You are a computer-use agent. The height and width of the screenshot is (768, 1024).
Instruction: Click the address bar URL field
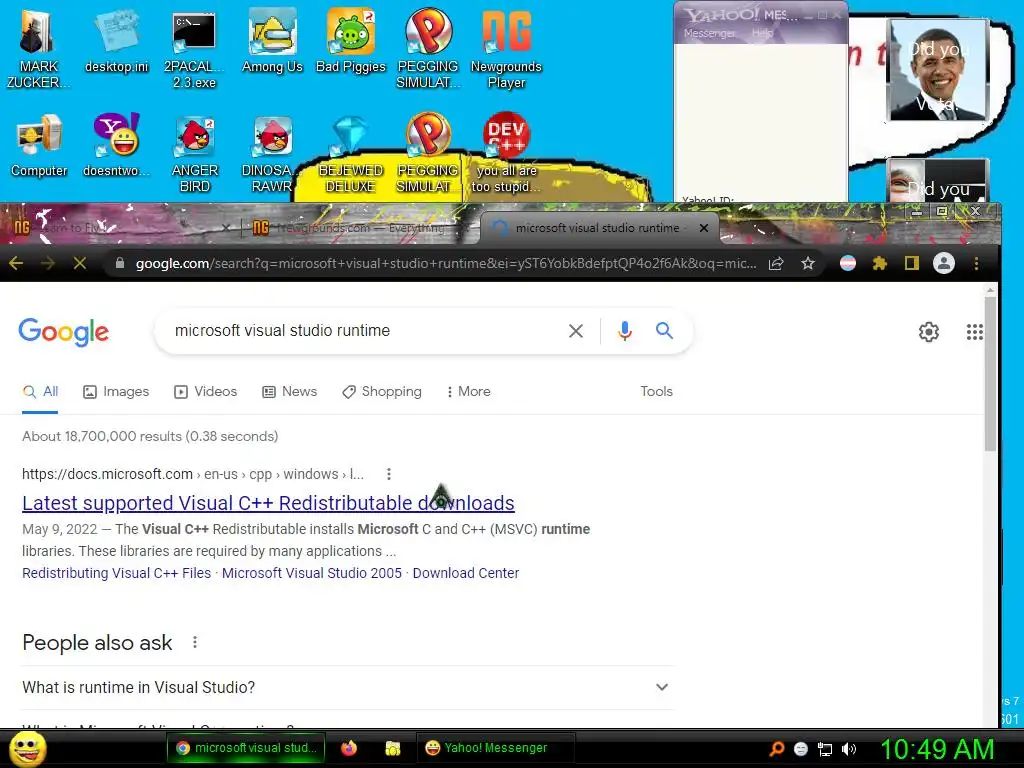[445, 263]
